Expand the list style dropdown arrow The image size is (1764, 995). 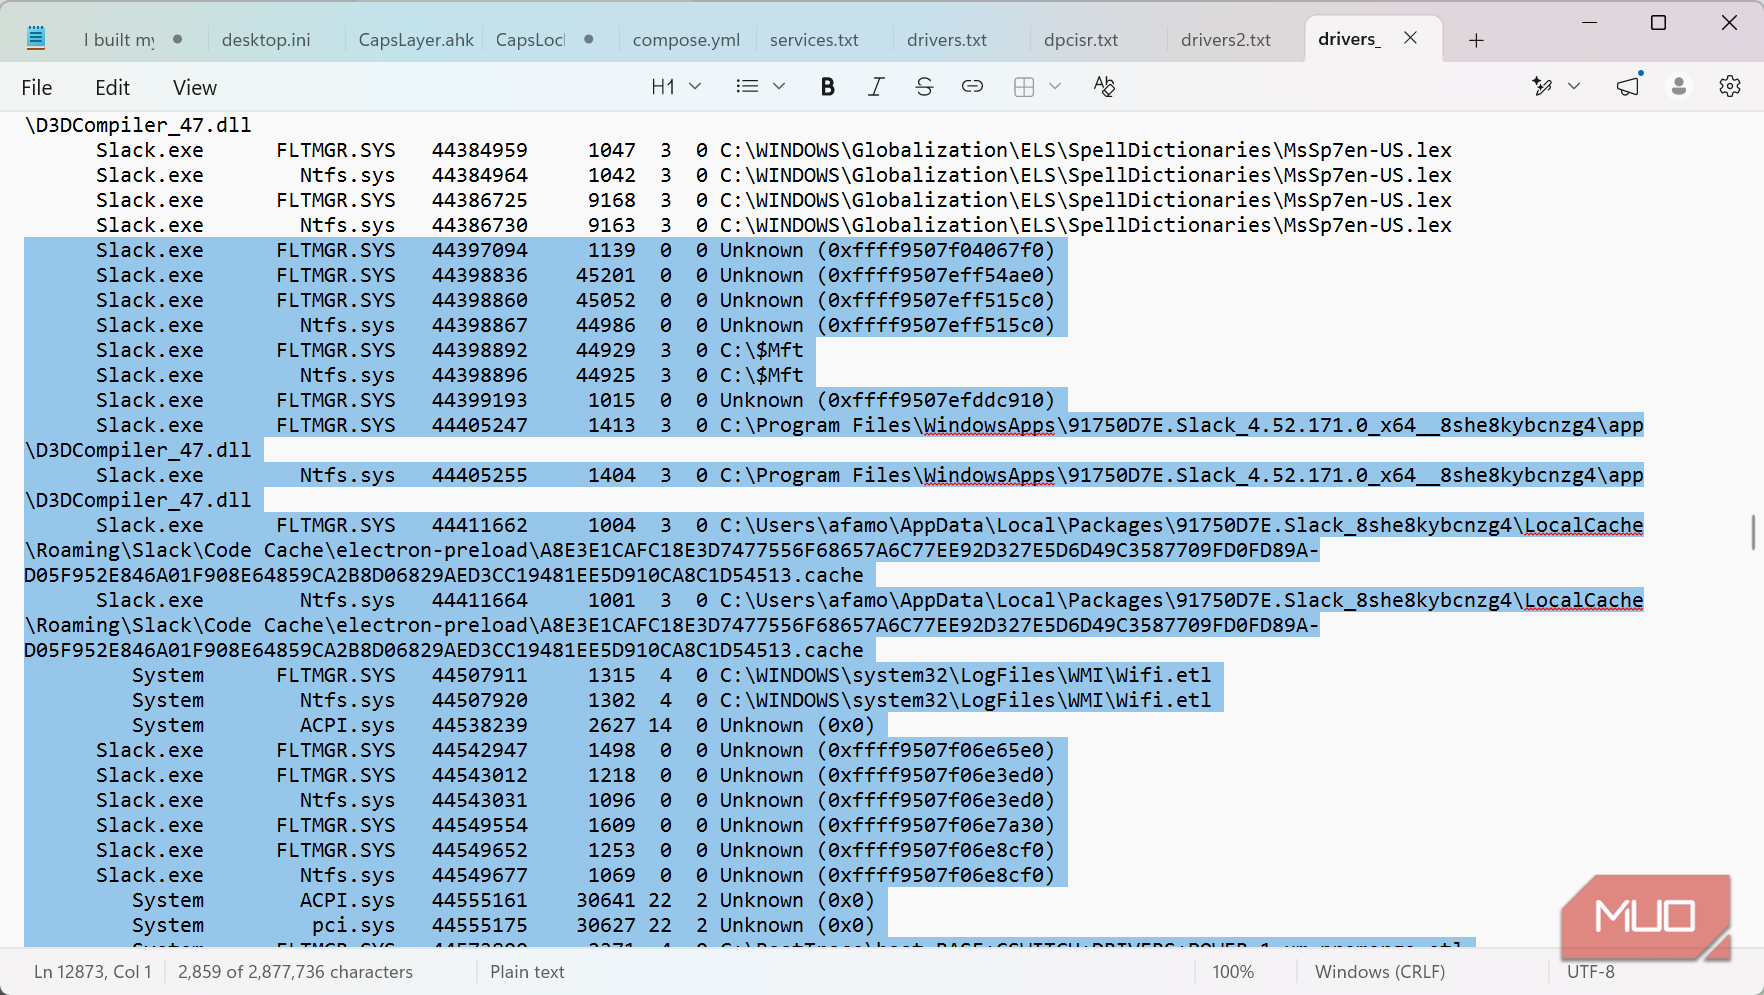[779, 87]
